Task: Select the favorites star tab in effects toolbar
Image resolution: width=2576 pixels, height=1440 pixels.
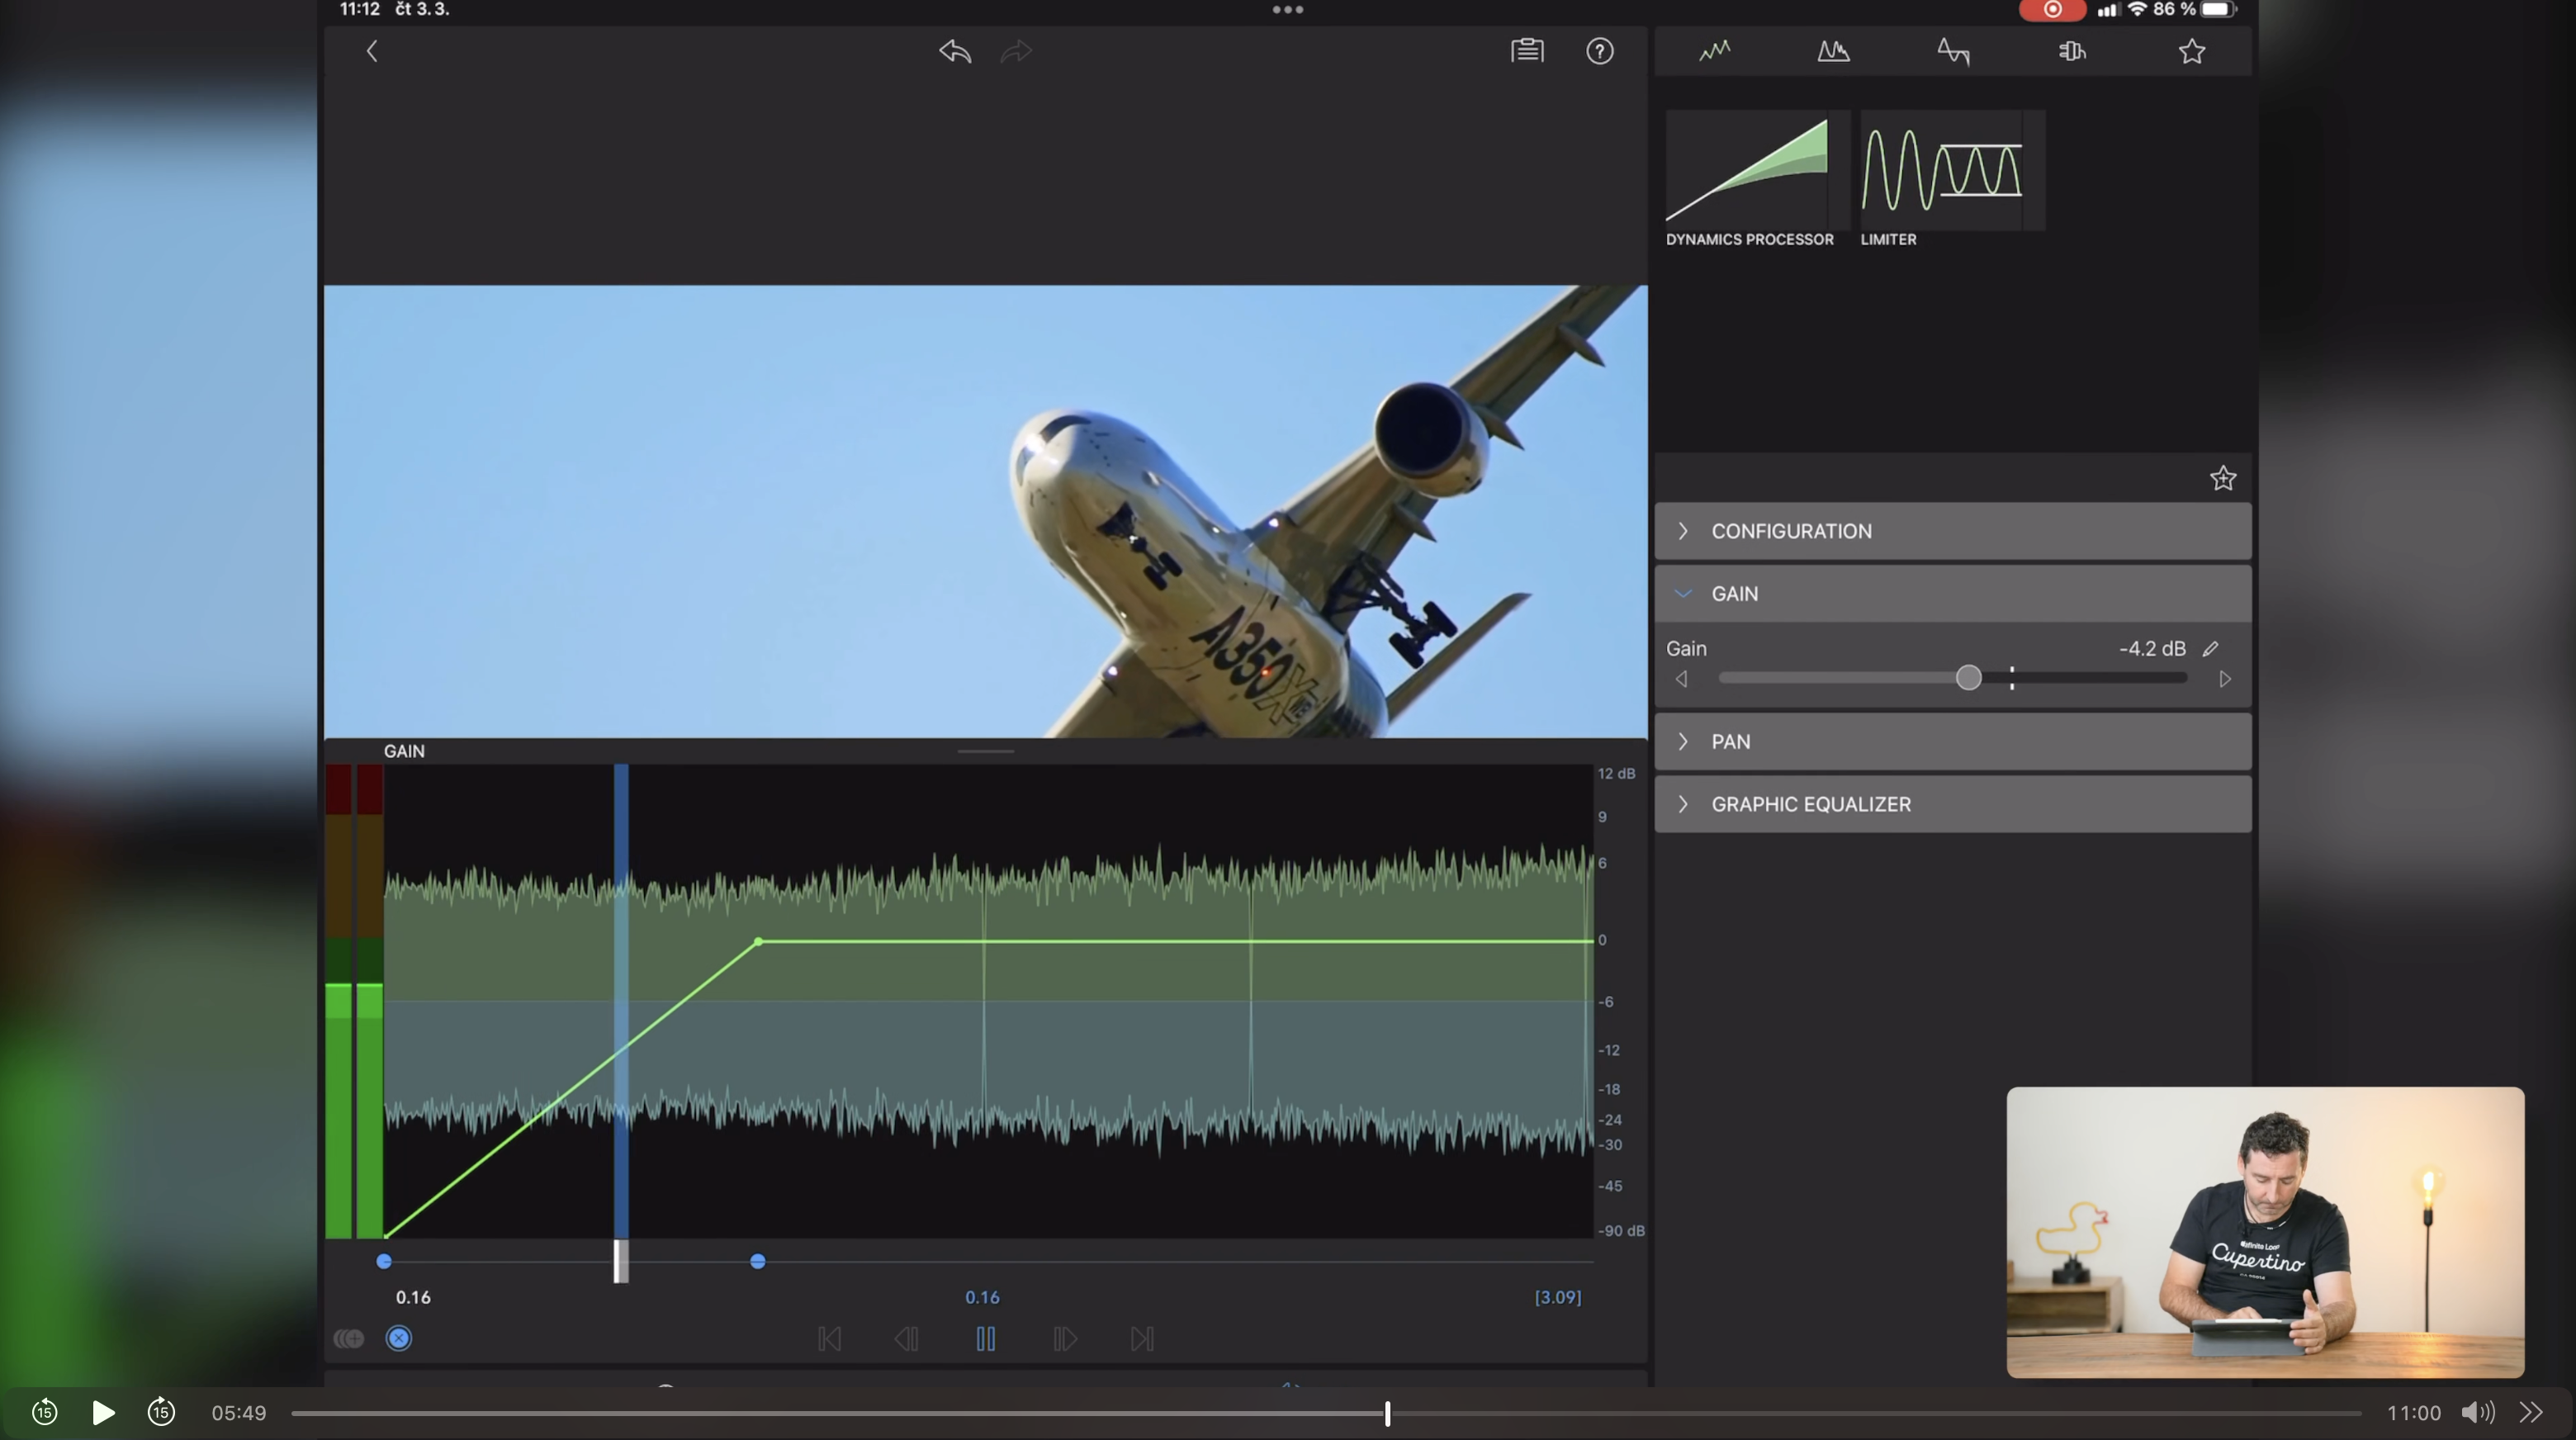Action: click(x=2191, y=51)
